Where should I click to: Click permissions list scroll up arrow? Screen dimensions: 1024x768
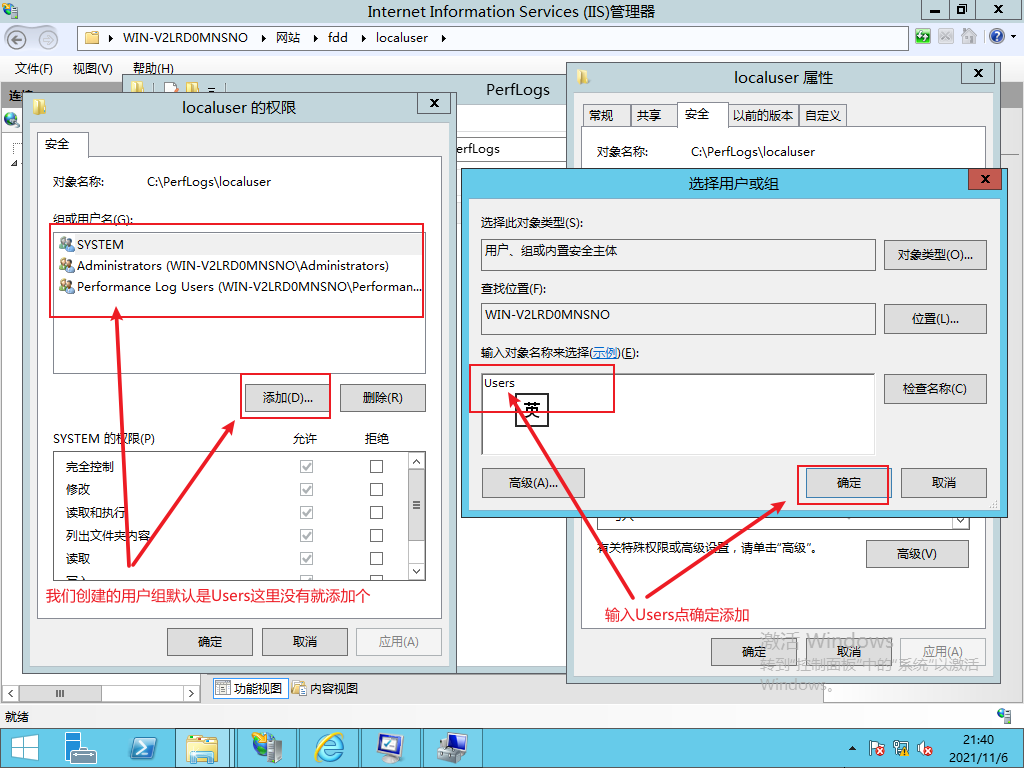point(417,461)
